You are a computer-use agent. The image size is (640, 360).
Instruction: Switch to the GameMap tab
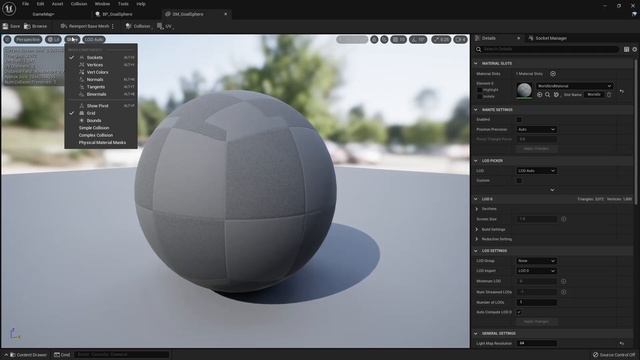tap(43, 14)
